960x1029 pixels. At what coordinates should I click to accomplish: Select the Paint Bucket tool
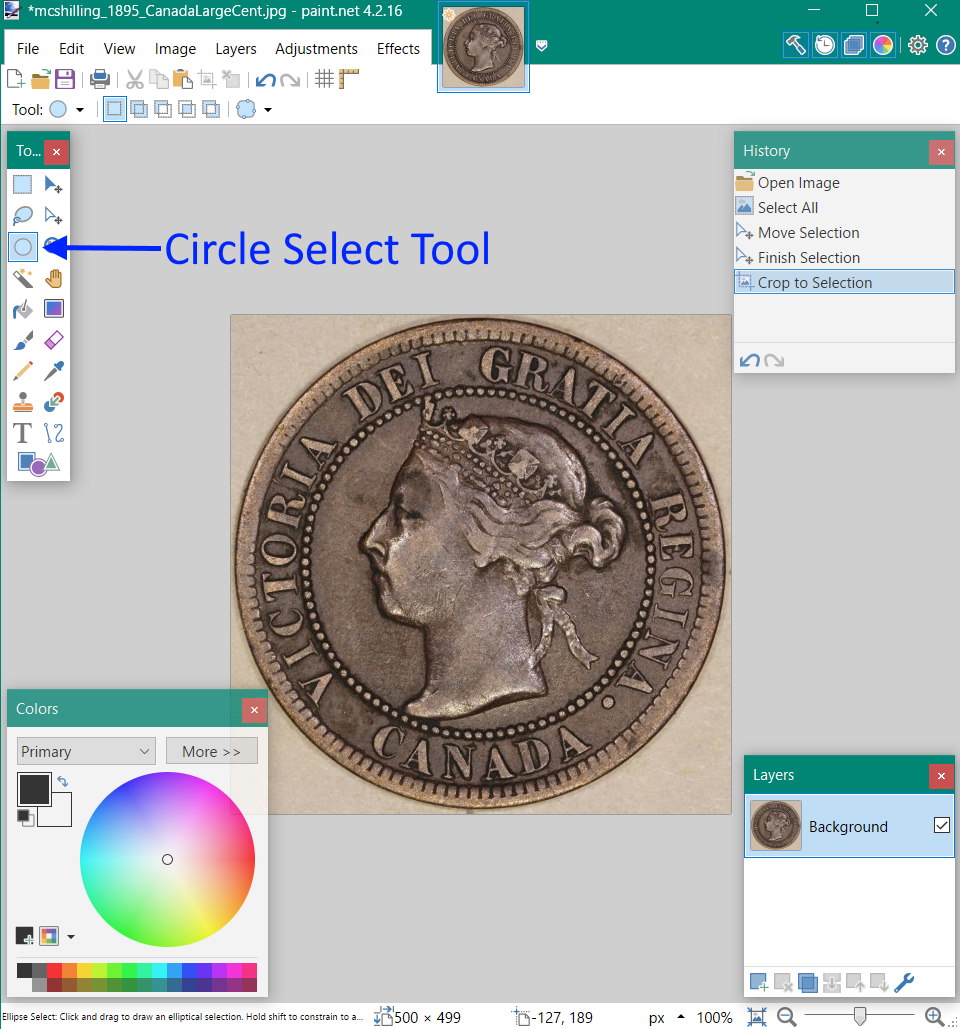(22, 309)
